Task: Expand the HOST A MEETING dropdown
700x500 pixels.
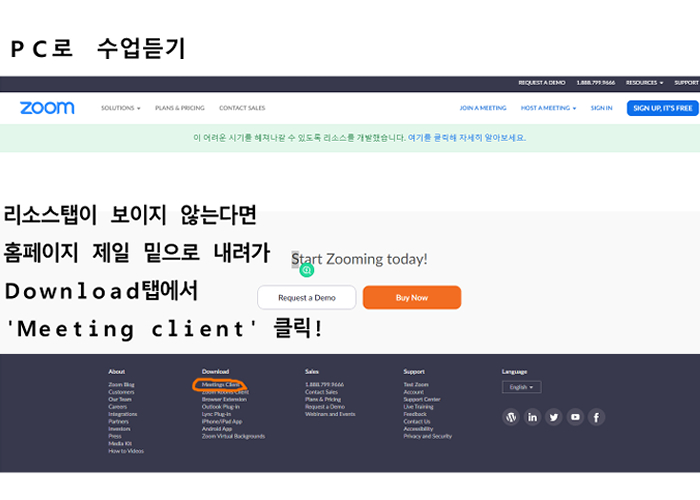Action: pos(548,108)
